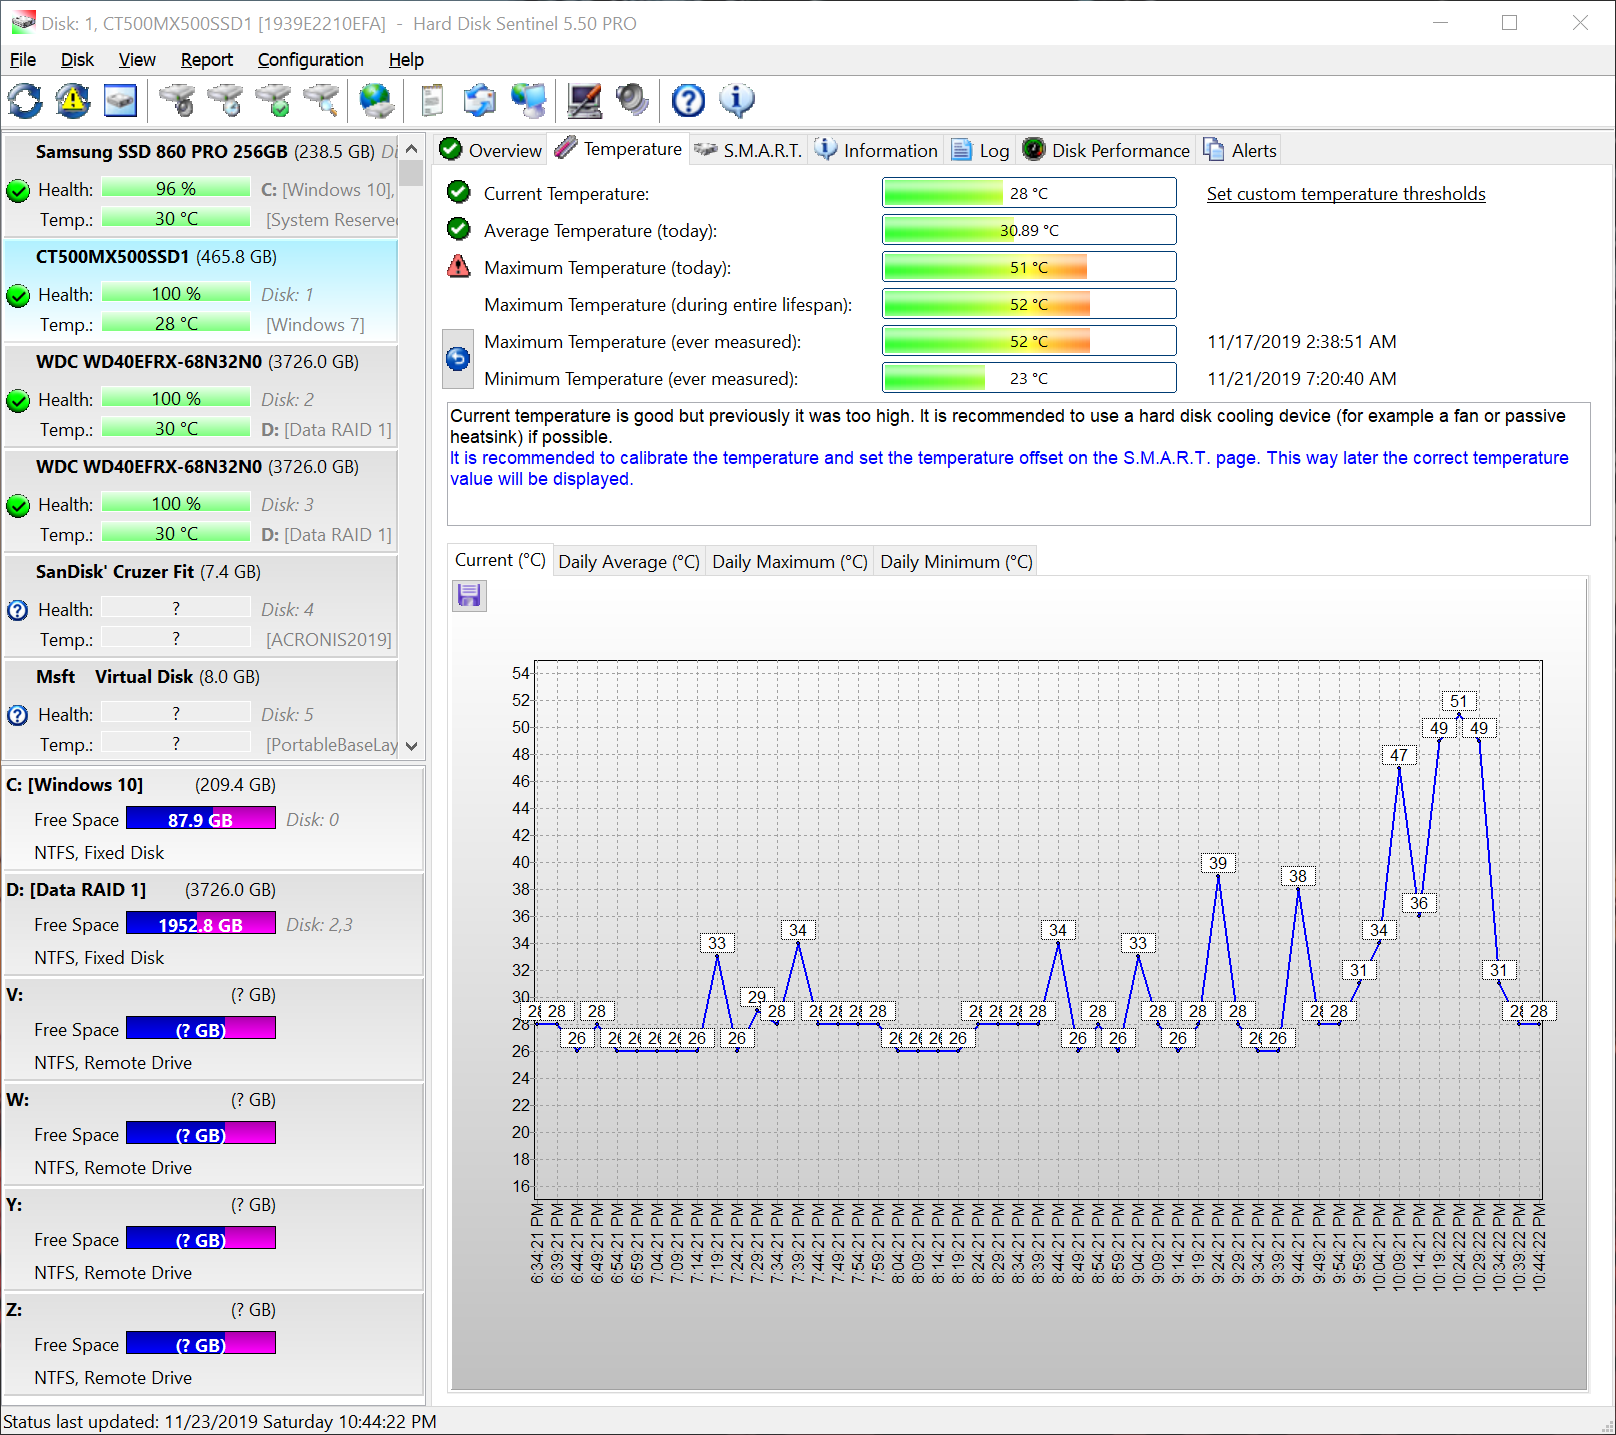Viewport: 1616px width, 1435px height.
Task: Click the blue-framed hard disk toolbar icon
Action: point(120,100)
